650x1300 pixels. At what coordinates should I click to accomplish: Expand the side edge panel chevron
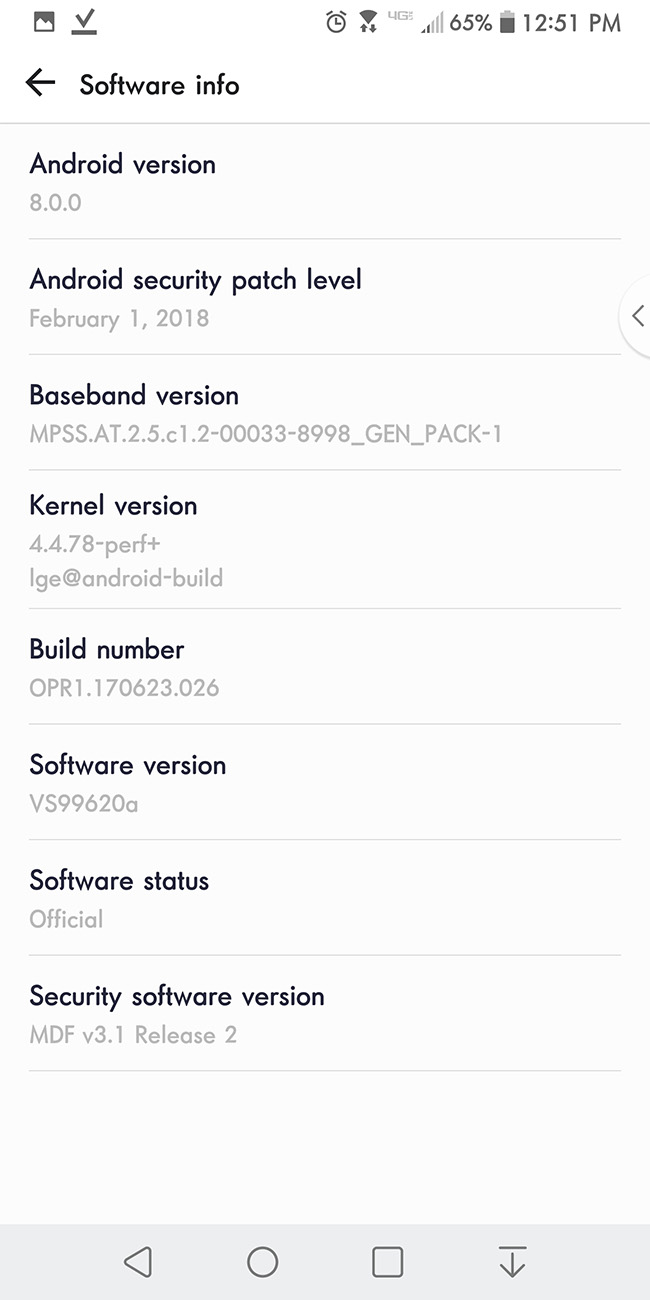click(637, 317)
